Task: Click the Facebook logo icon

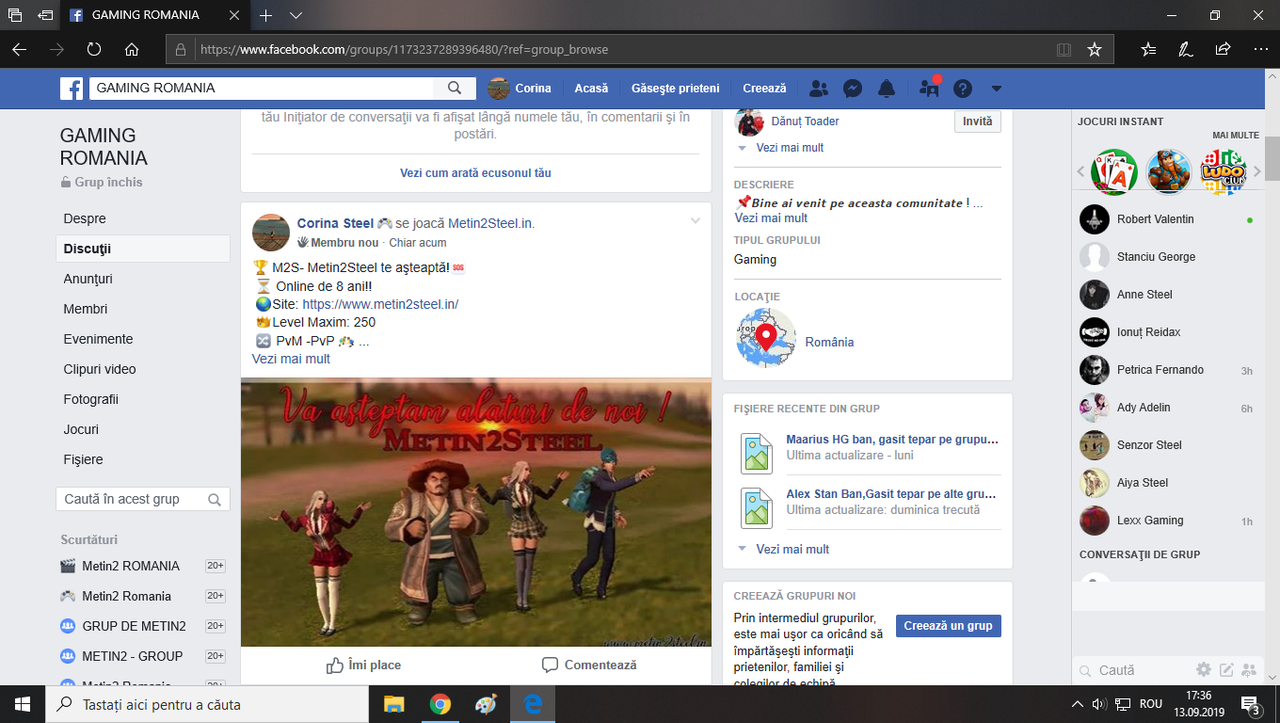Action: pos(71,88)
